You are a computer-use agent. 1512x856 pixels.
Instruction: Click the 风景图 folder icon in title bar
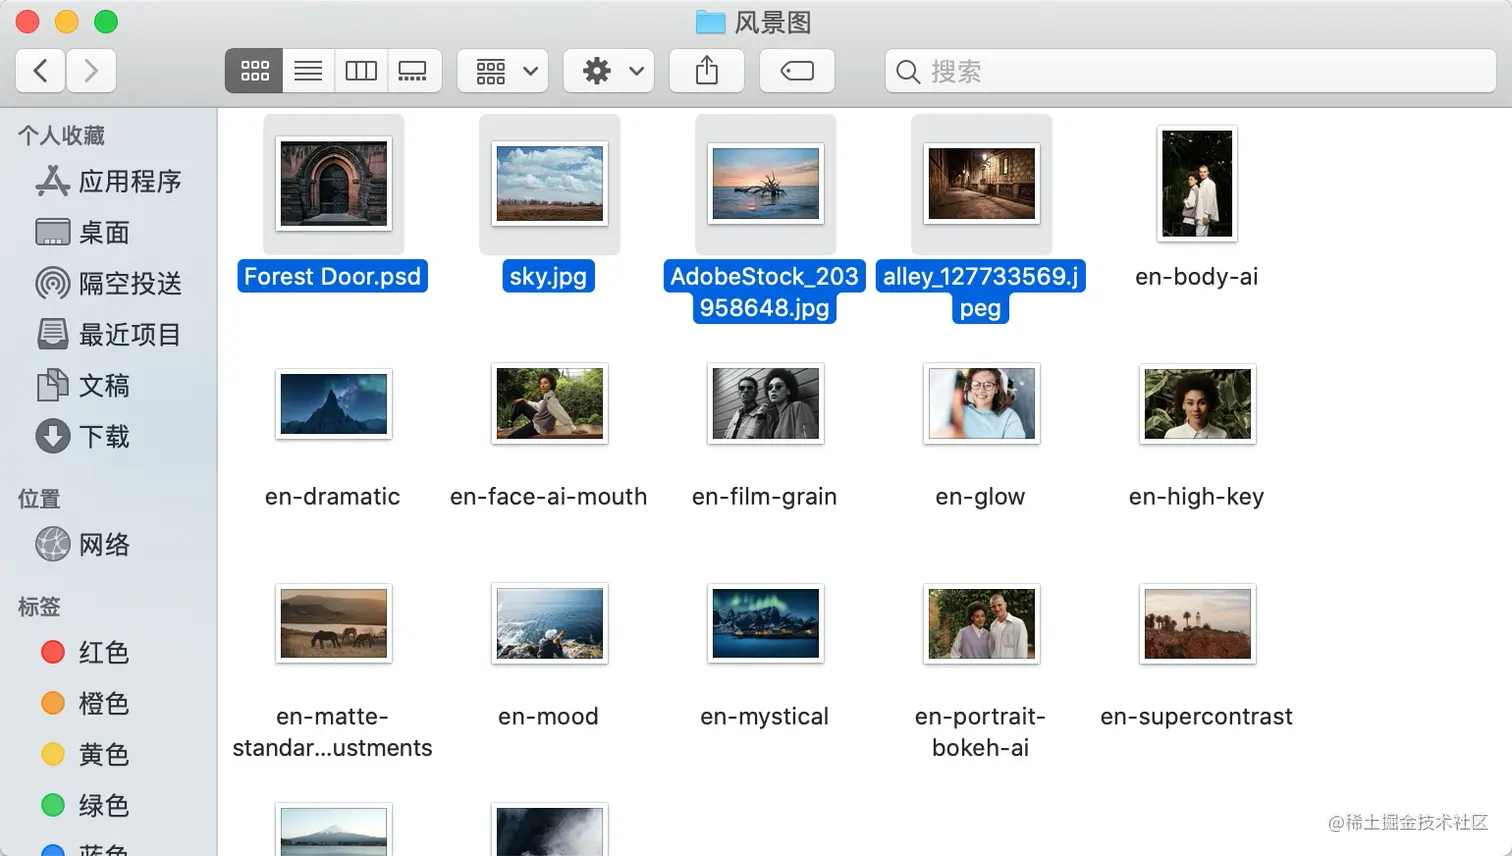[x=710, y=22]
